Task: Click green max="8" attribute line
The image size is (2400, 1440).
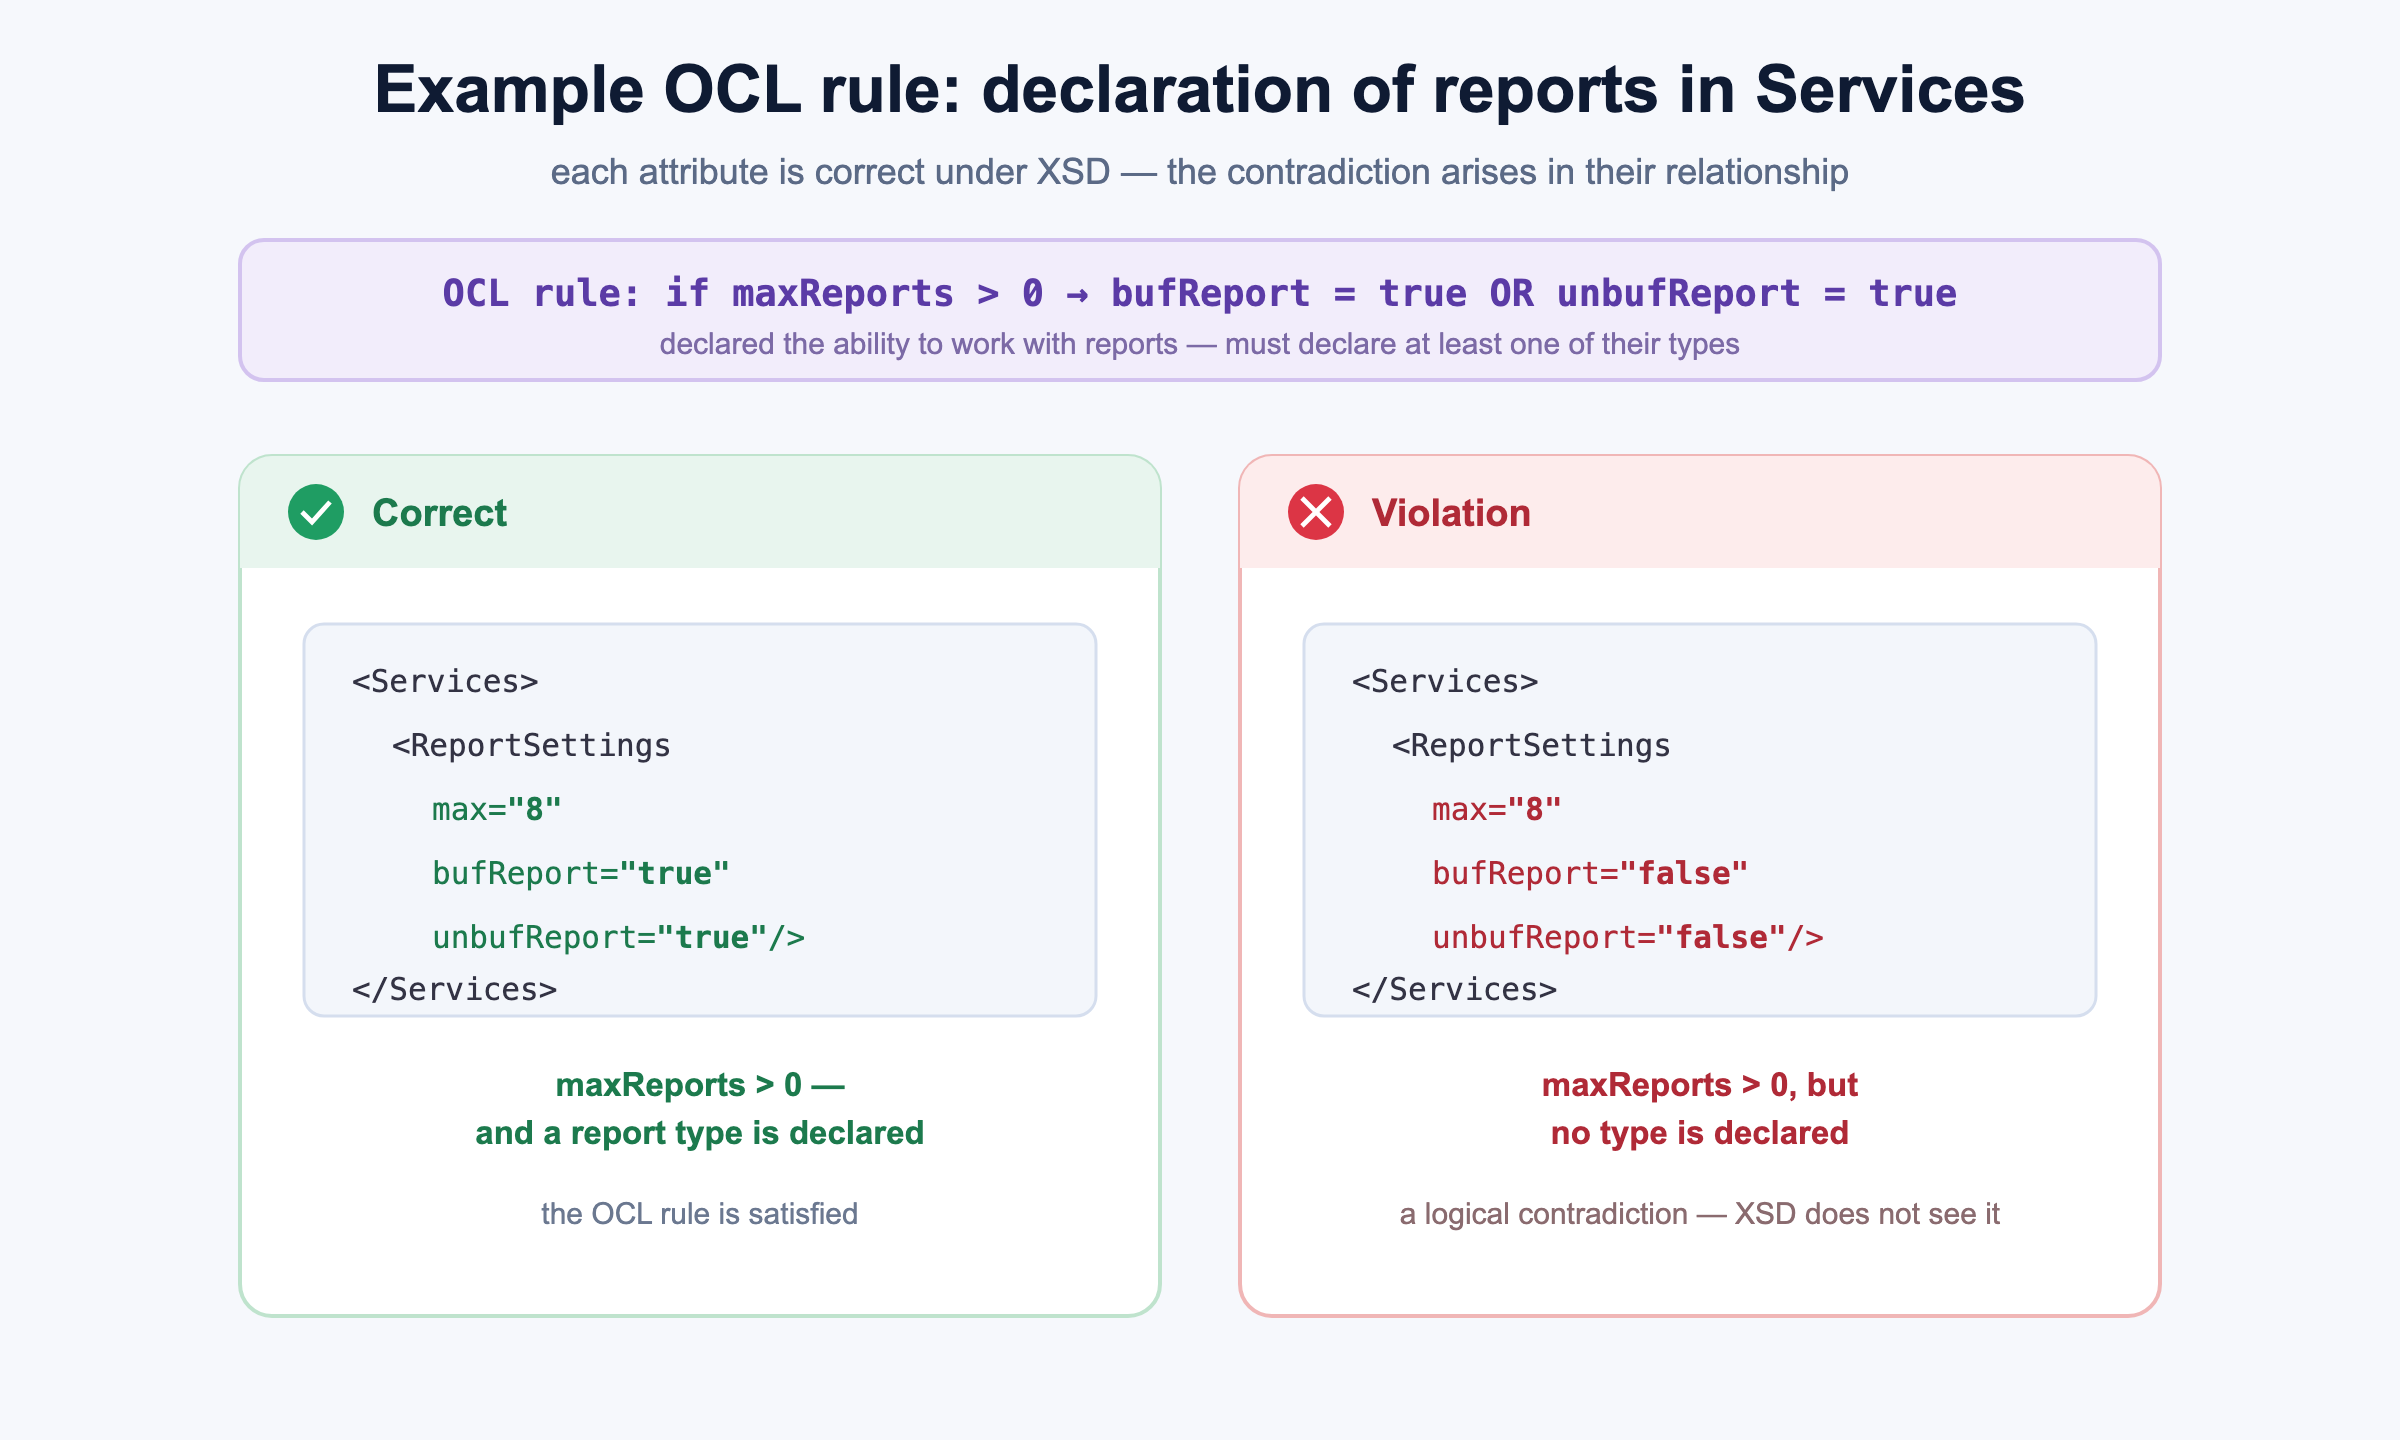Action: tap(497, 809)
